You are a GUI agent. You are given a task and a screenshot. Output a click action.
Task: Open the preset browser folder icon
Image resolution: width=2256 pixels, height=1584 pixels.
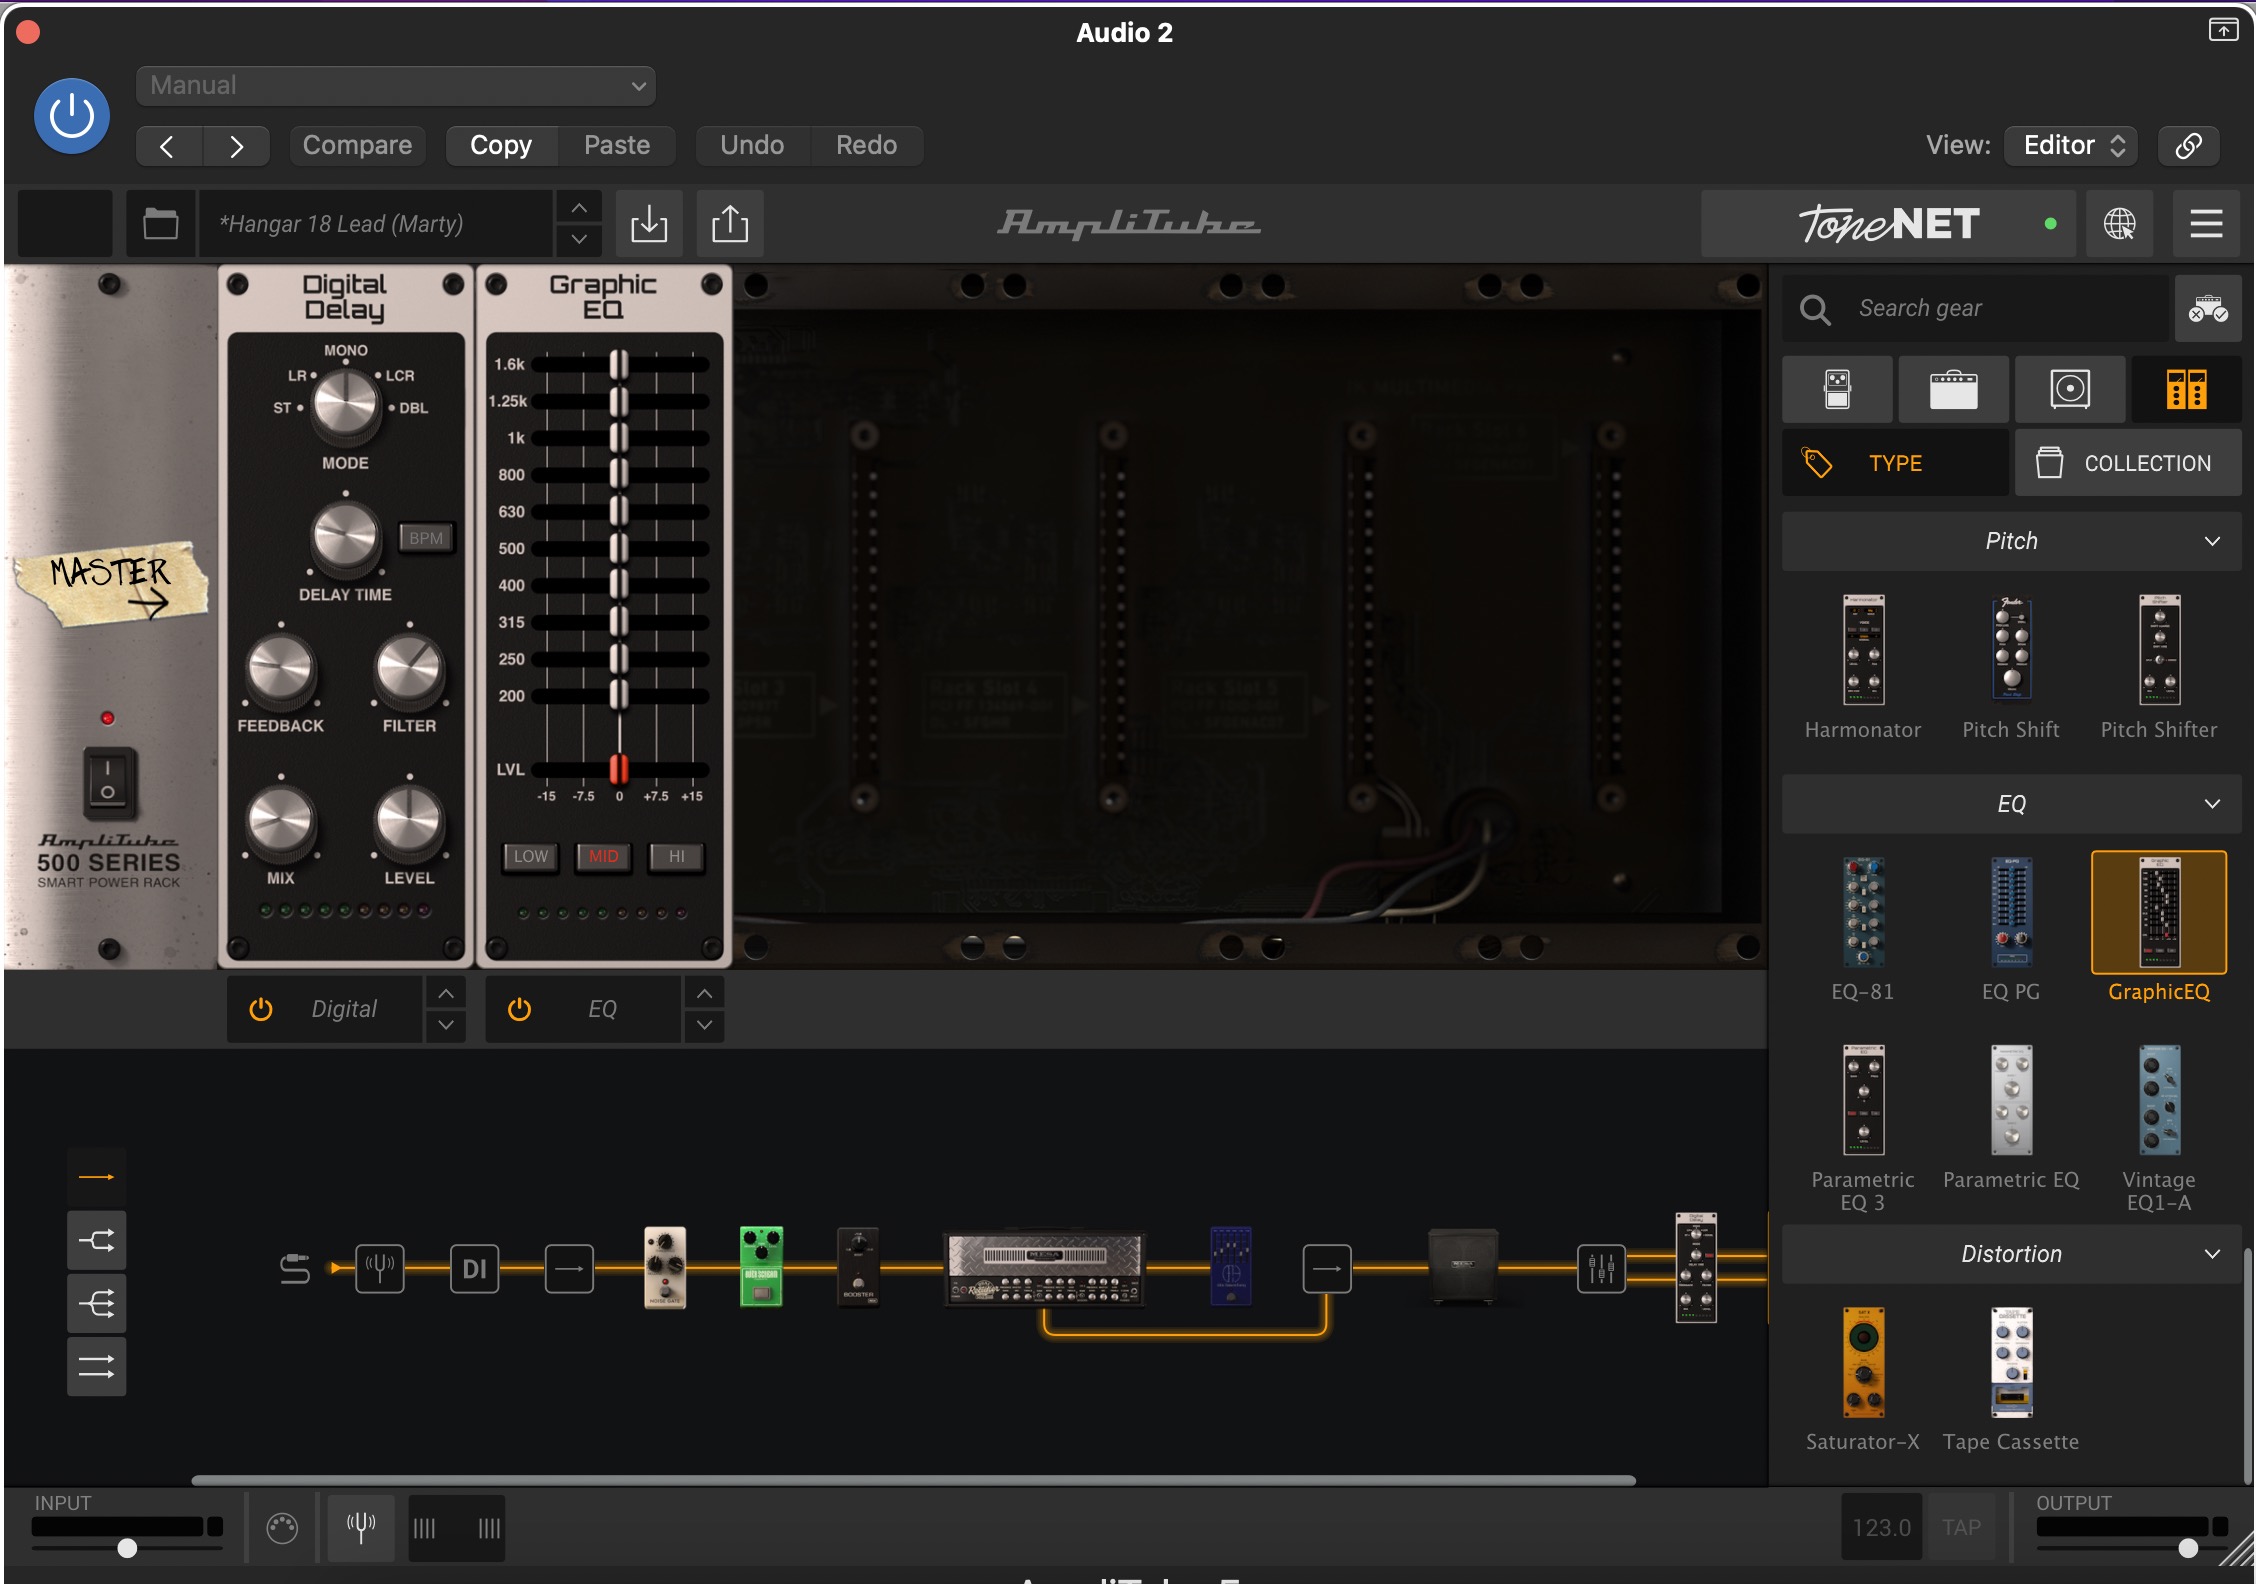(160, 223)
